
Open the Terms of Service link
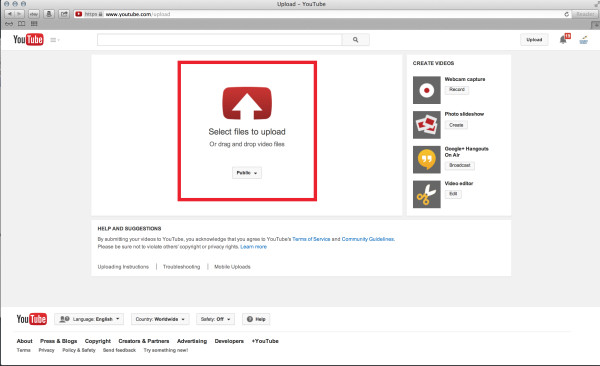311,239
